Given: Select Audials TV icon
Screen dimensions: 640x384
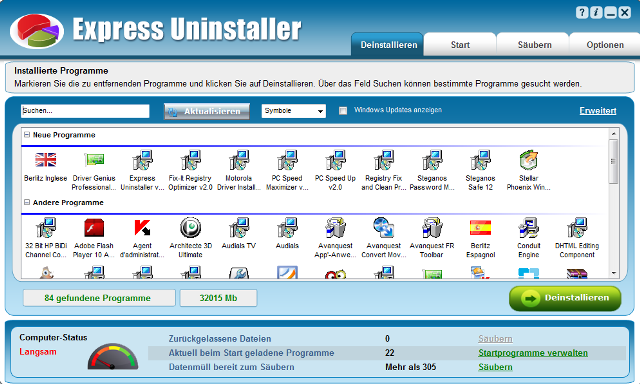Looking at the screenshot, I should [x=239, y=228].
